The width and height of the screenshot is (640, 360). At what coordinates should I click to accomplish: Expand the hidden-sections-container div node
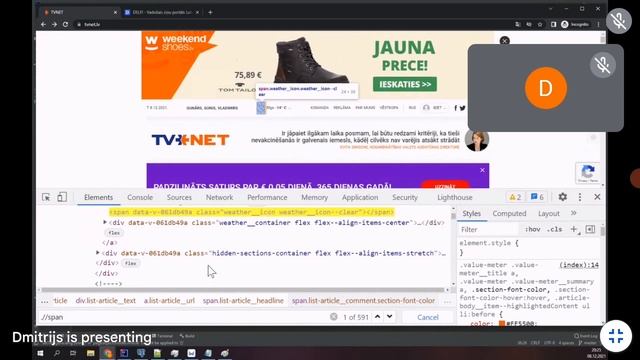98,253
